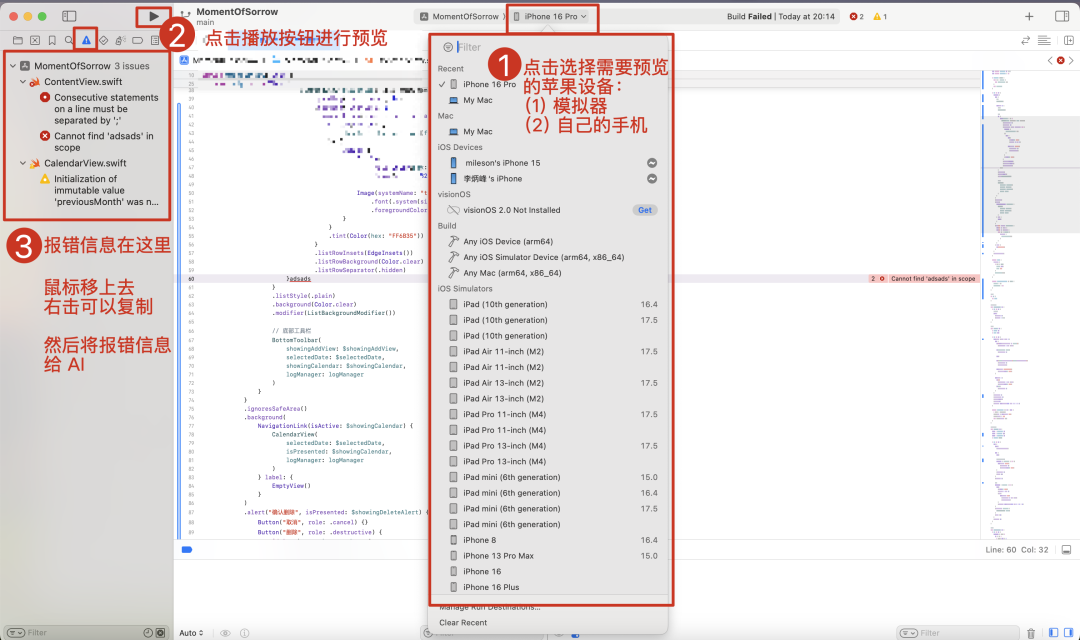Click Clear Recent

463,623
